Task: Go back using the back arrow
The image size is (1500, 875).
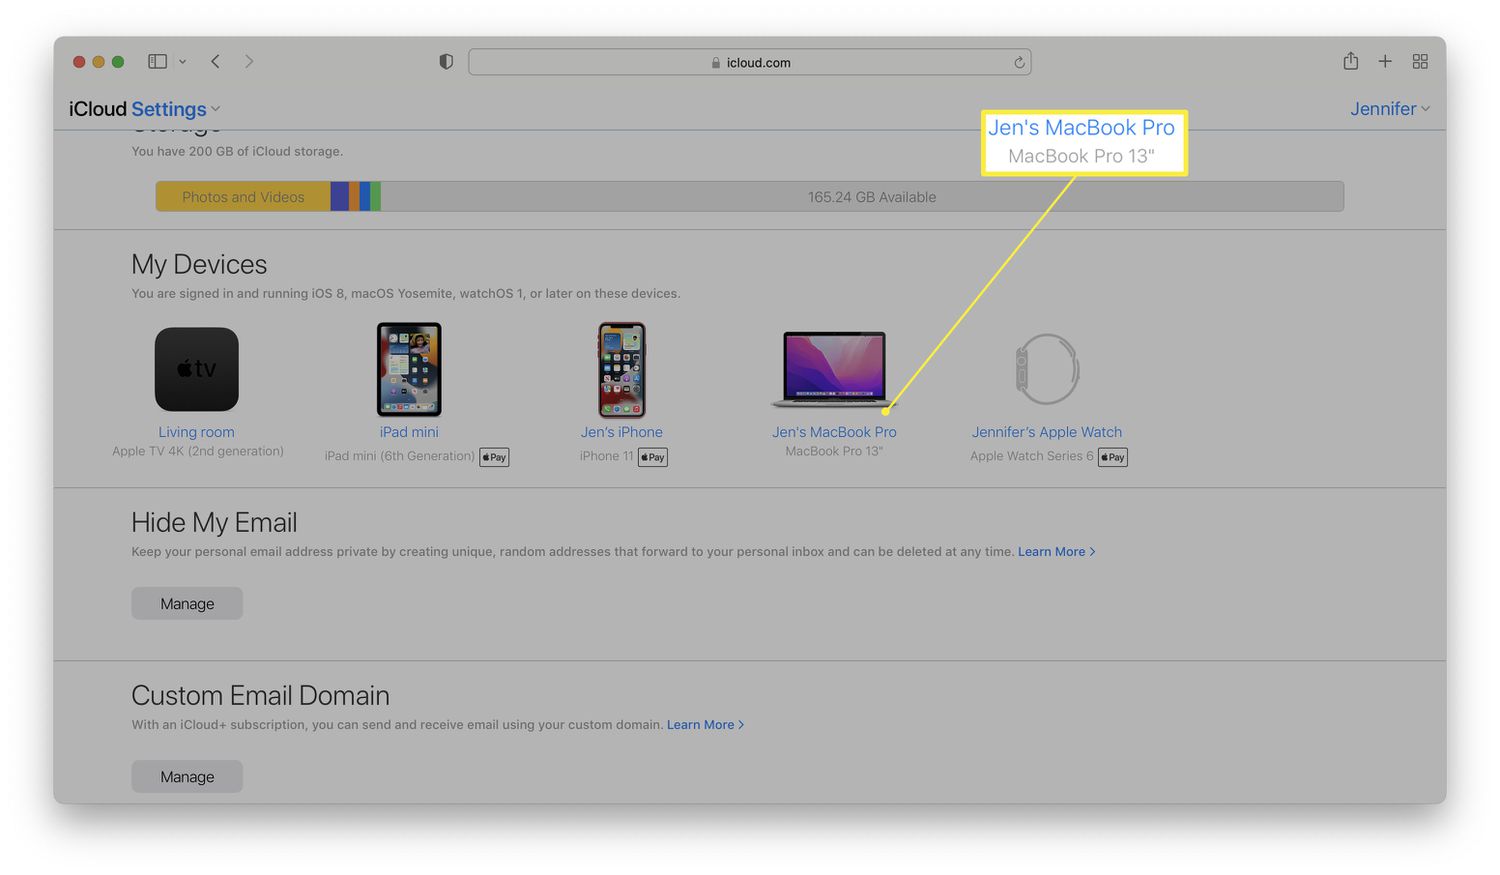Action: (x=216, y=62)
